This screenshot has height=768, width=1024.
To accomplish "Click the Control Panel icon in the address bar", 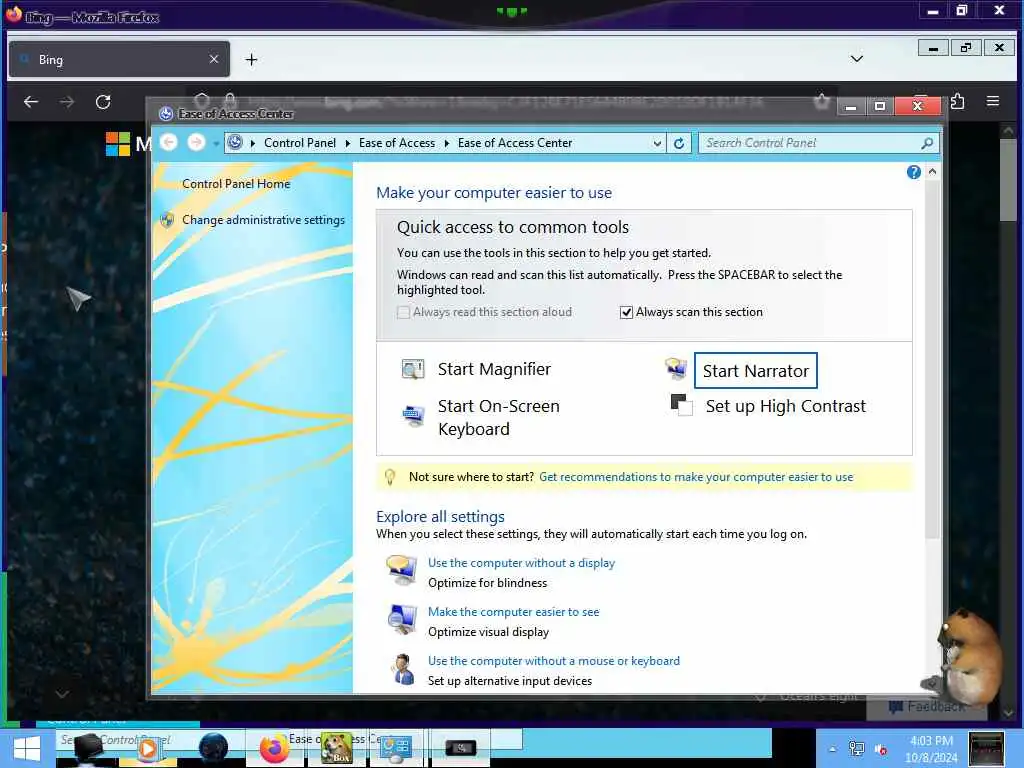I will coord(235,142).
